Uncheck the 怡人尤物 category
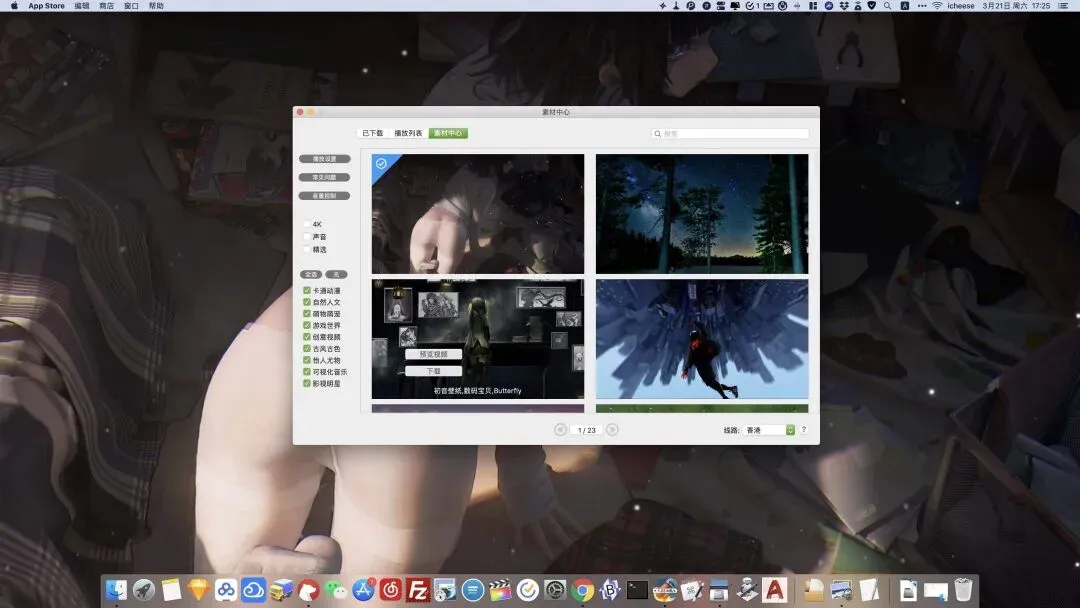 [x=307, y=360]
